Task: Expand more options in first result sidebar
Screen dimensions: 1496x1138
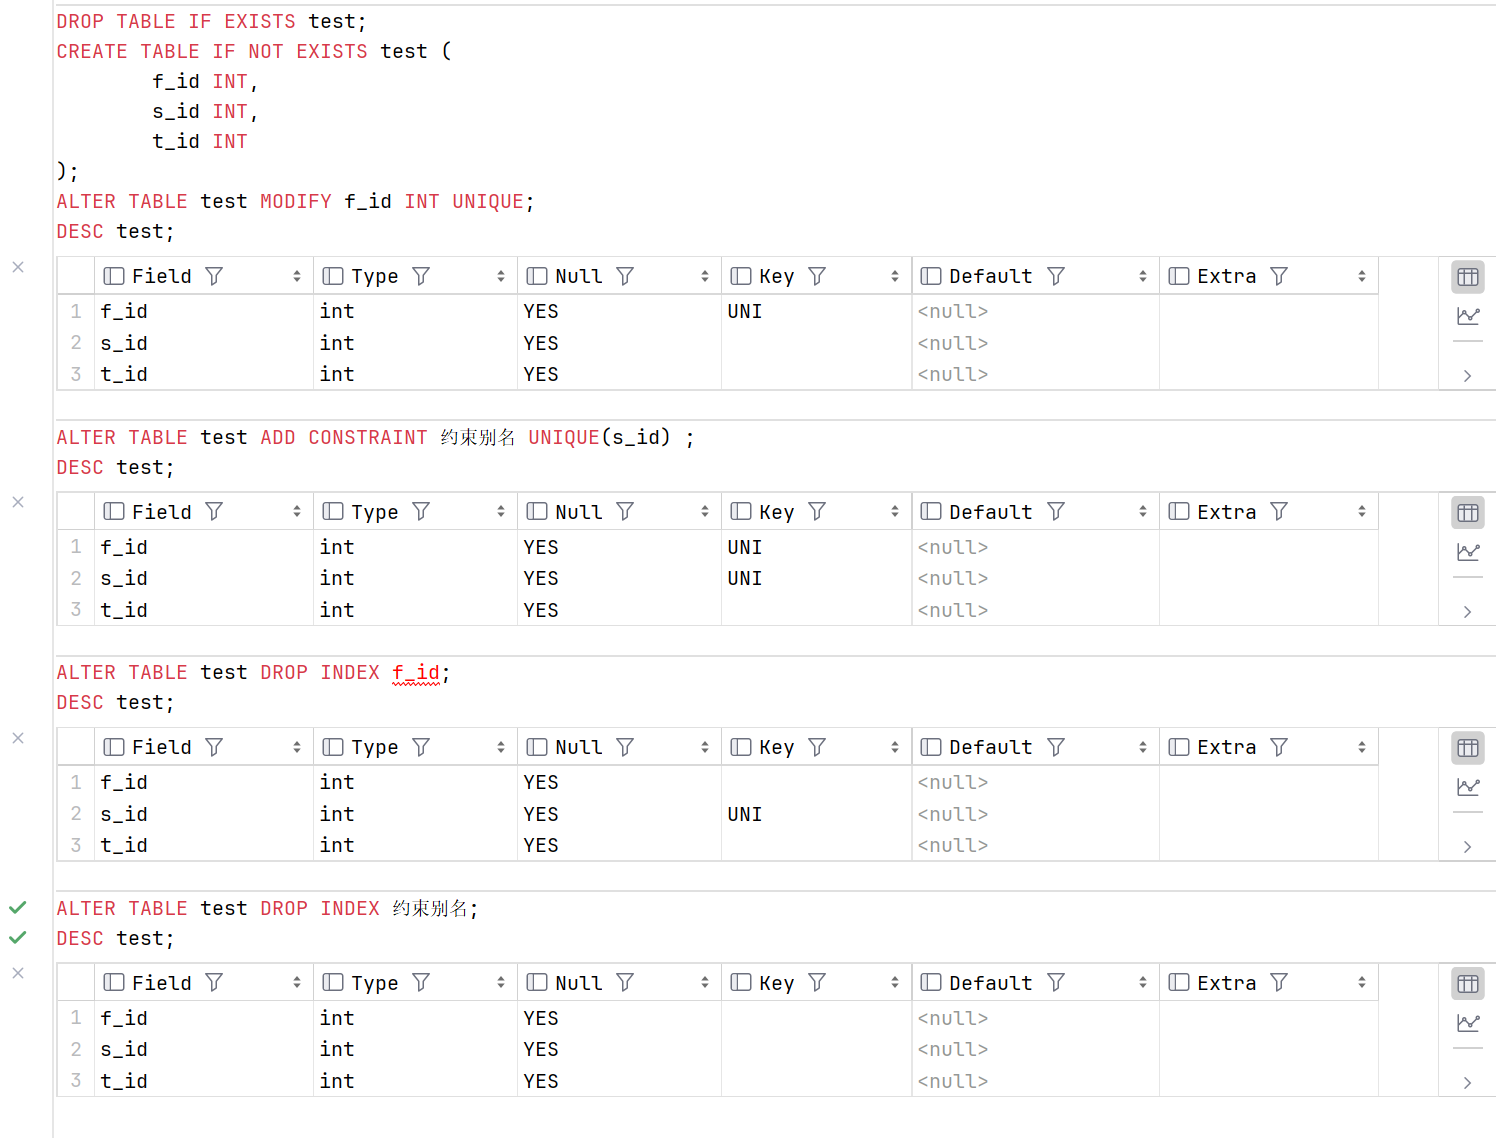Action: [x=1468, y=376]
